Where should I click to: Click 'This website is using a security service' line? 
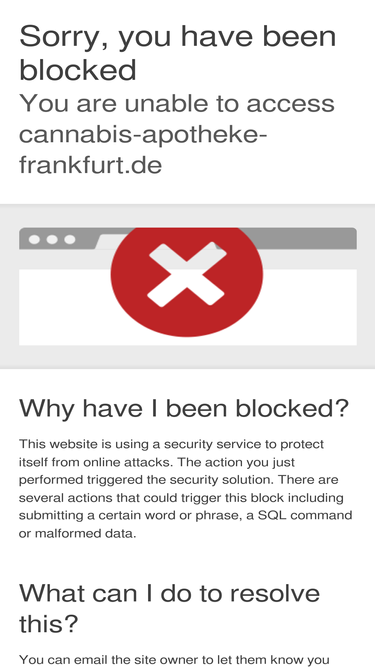coord(171,444)
